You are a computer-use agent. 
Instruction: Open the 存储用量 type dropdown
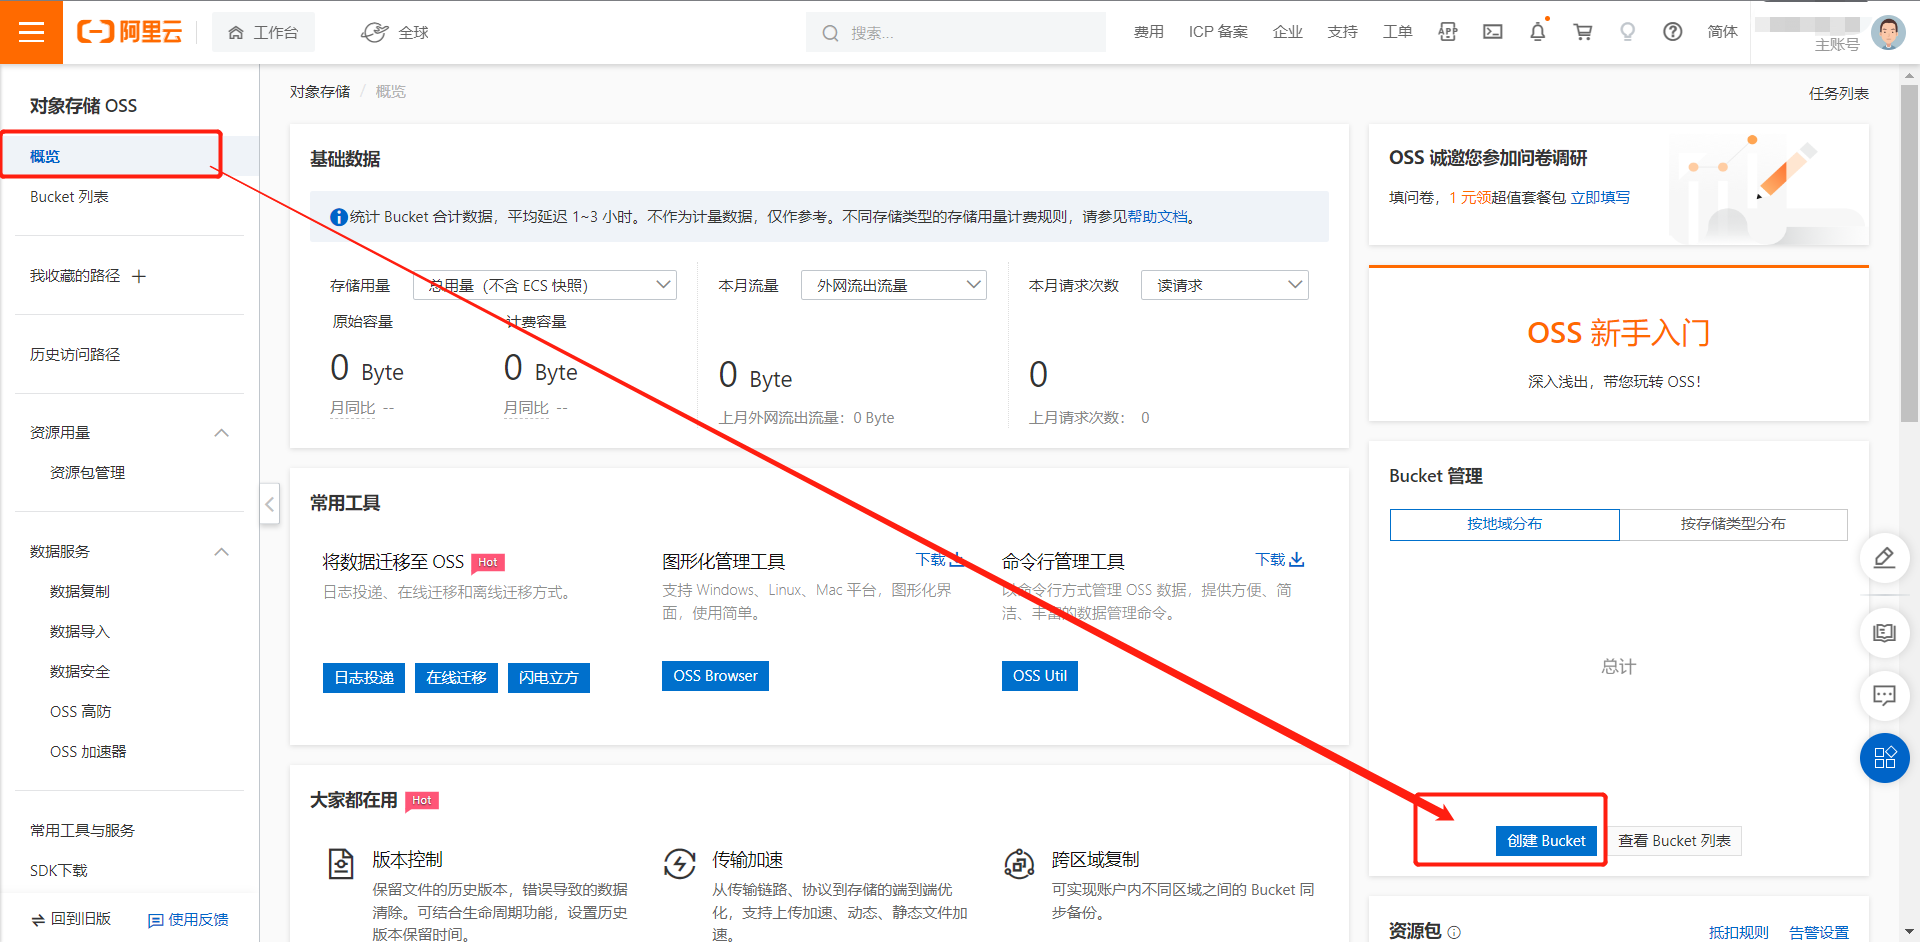click(x=545, y=285)
